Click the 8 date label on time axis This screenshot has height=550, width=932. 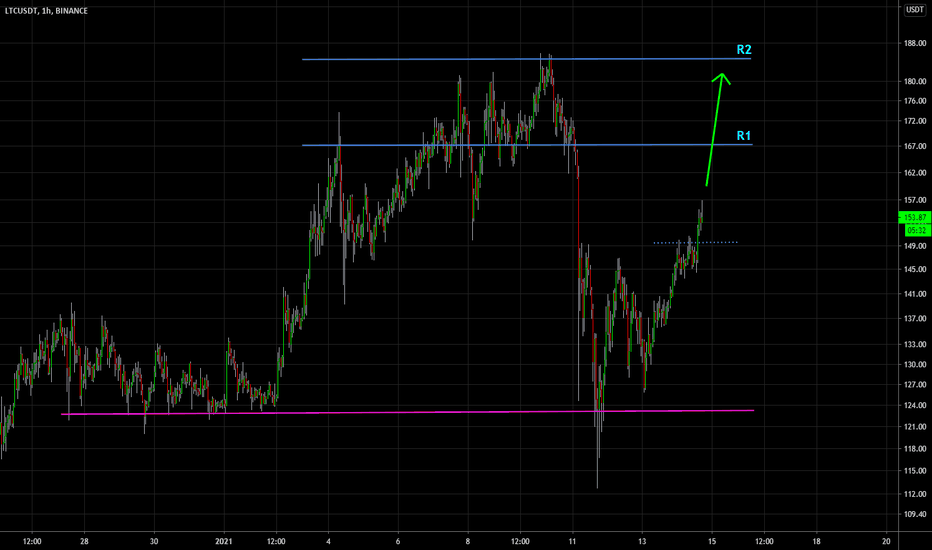[468, 541]
